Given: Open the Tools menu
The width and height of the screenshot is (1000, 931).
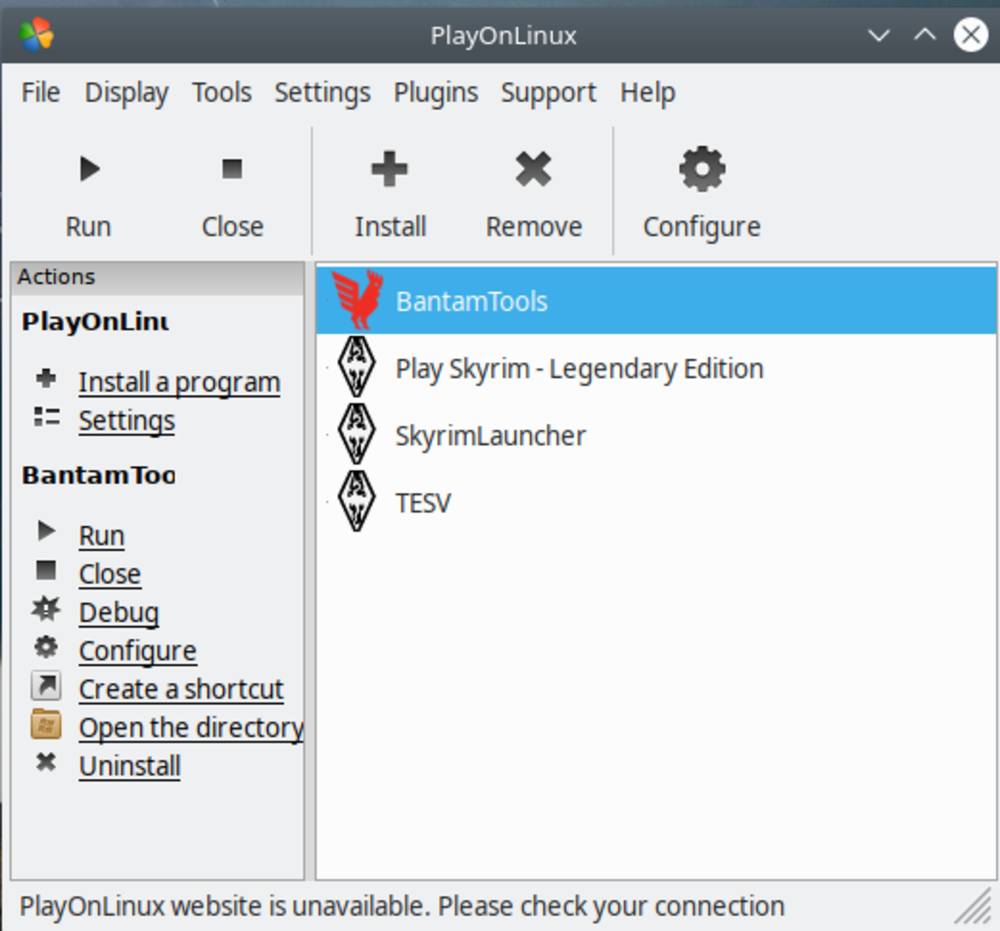Looking at the screenshot, I should click(222, 92).
